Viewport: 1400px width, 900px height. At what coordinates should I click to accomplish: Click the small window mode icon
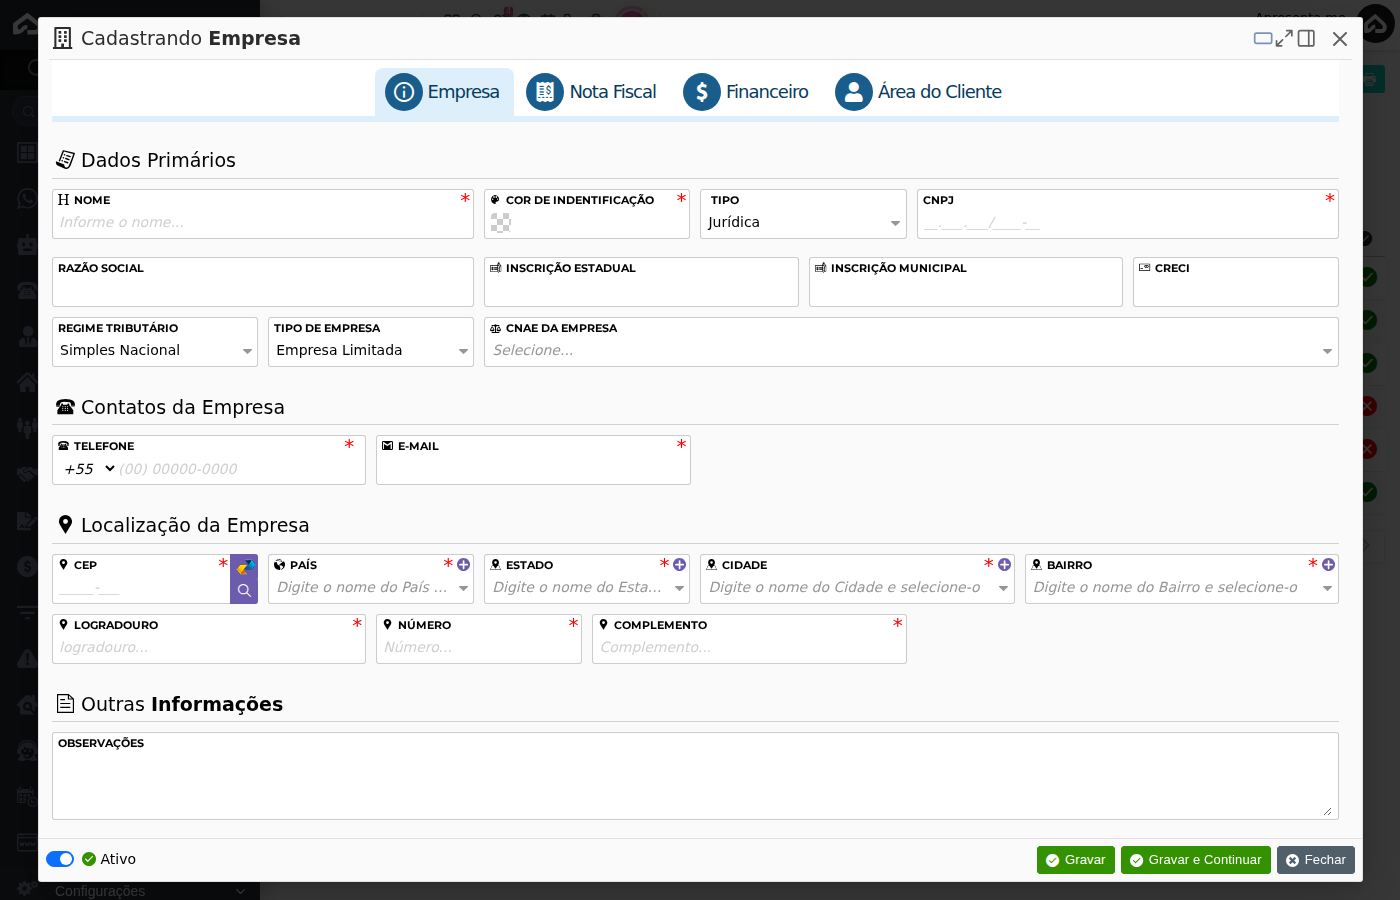tap(1263, 38)
